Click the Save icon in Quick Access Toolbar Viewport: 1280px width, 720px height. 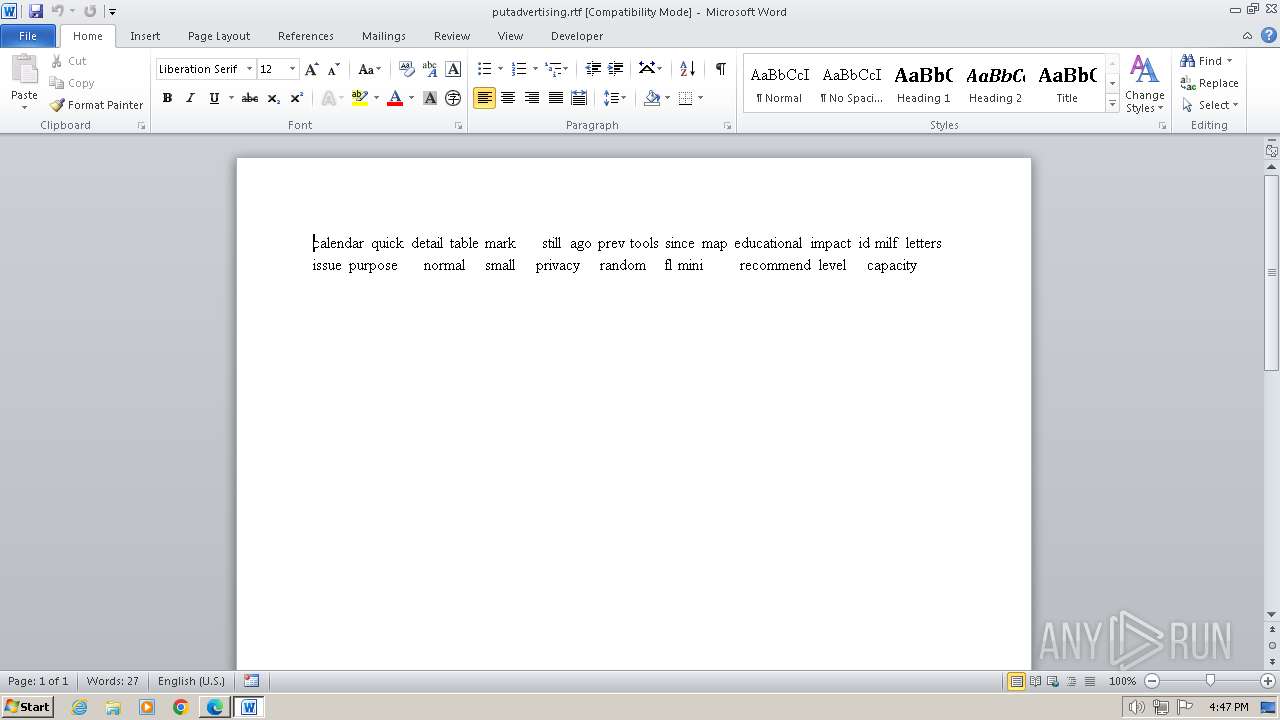(x=36, y=11)
